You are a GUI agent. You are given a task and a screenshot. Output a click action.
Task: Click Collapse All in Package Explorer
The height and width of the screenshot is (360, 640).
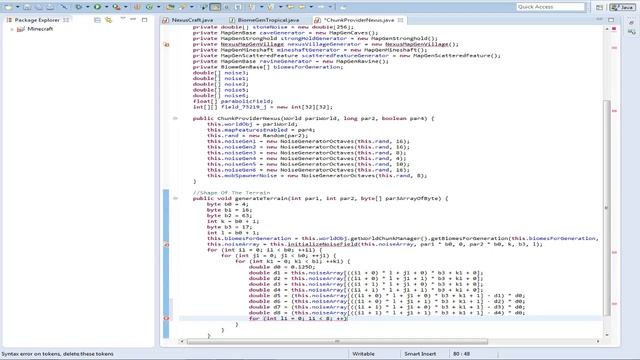97,20
